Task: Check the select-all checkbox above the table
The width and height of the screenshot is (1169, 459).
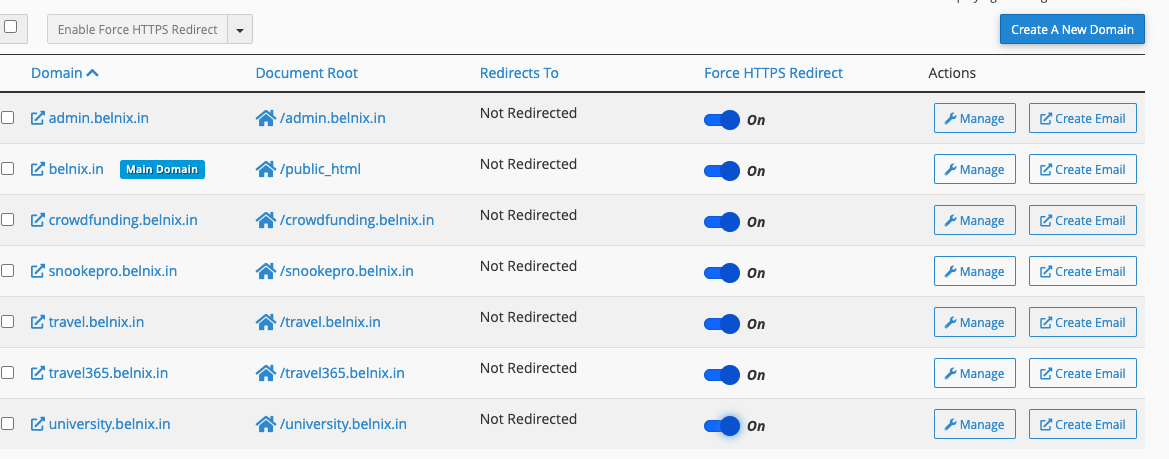Action: point(11,28)
